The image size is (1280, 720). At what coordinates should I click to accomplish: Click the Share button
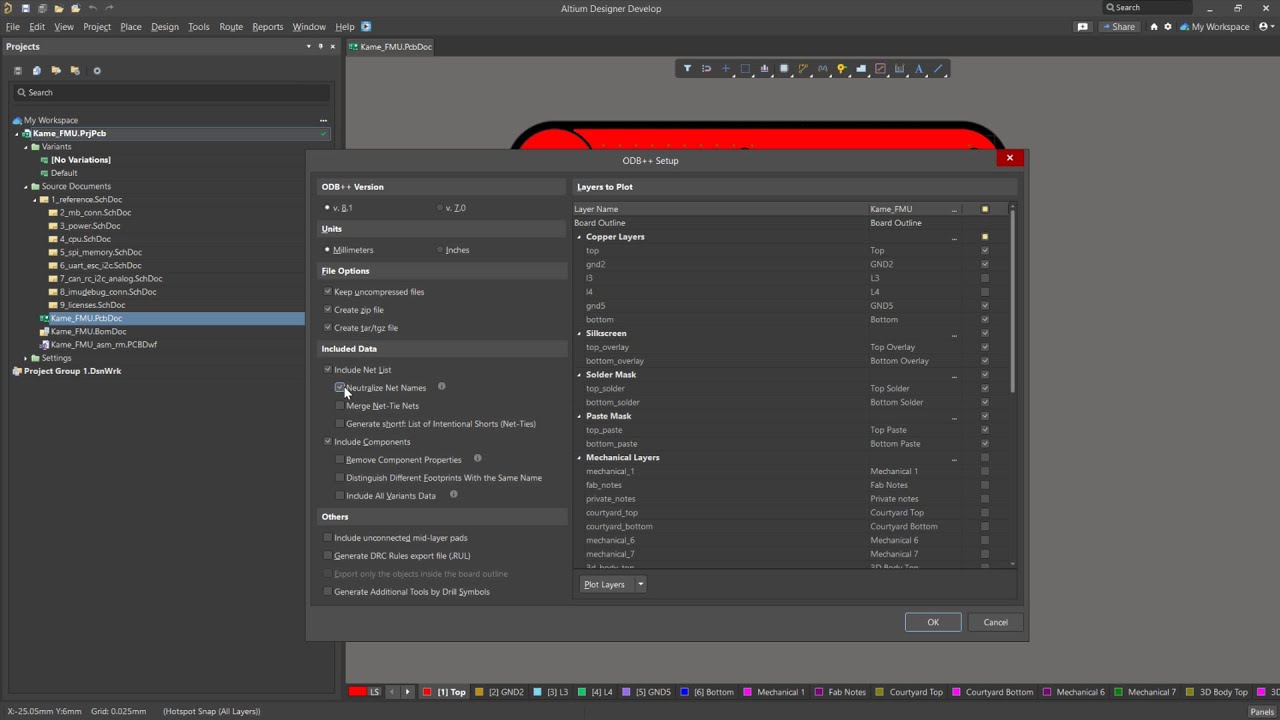(1118, 27)
